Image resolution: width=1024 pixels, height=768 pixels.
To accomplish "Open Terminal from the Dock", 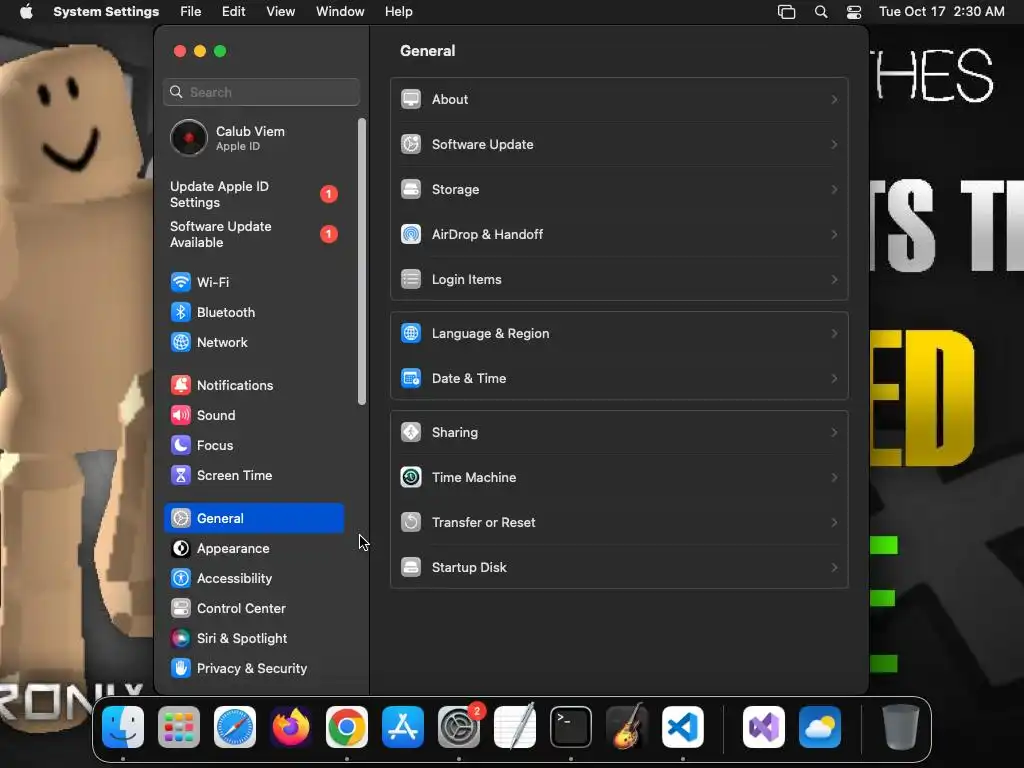I will [571, 727].
